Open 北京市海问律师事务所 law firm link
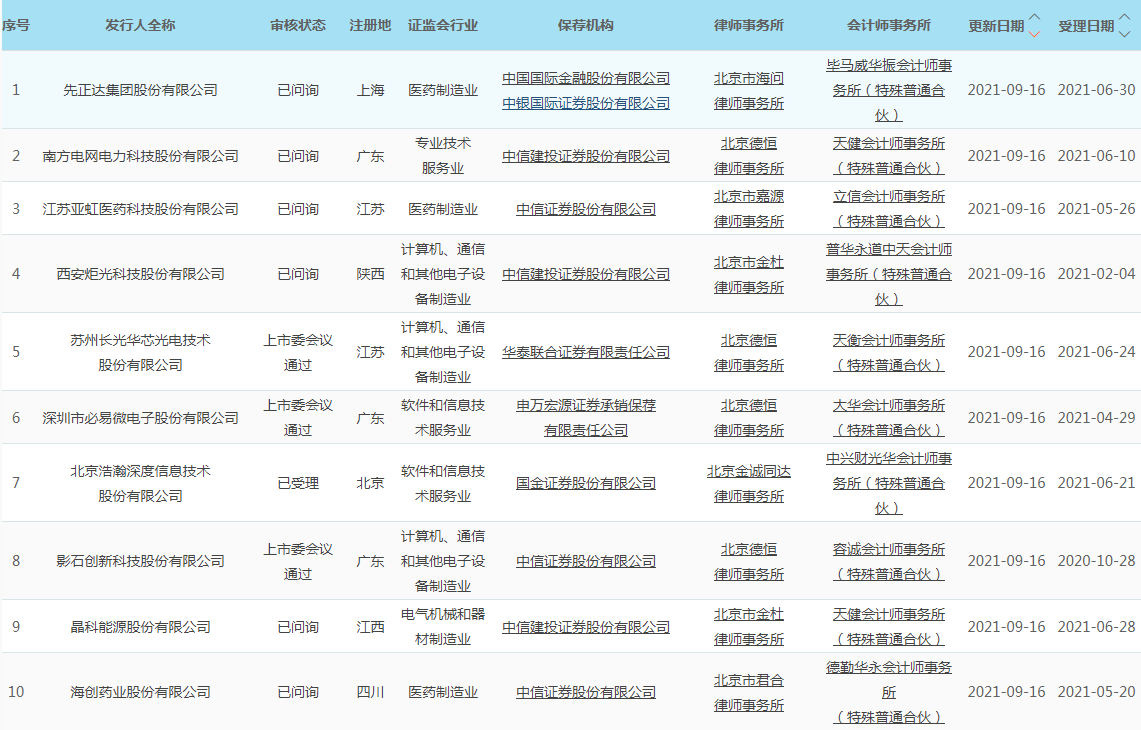The width and height of the screenshot is (1141, 730). (x=749, y=90)
